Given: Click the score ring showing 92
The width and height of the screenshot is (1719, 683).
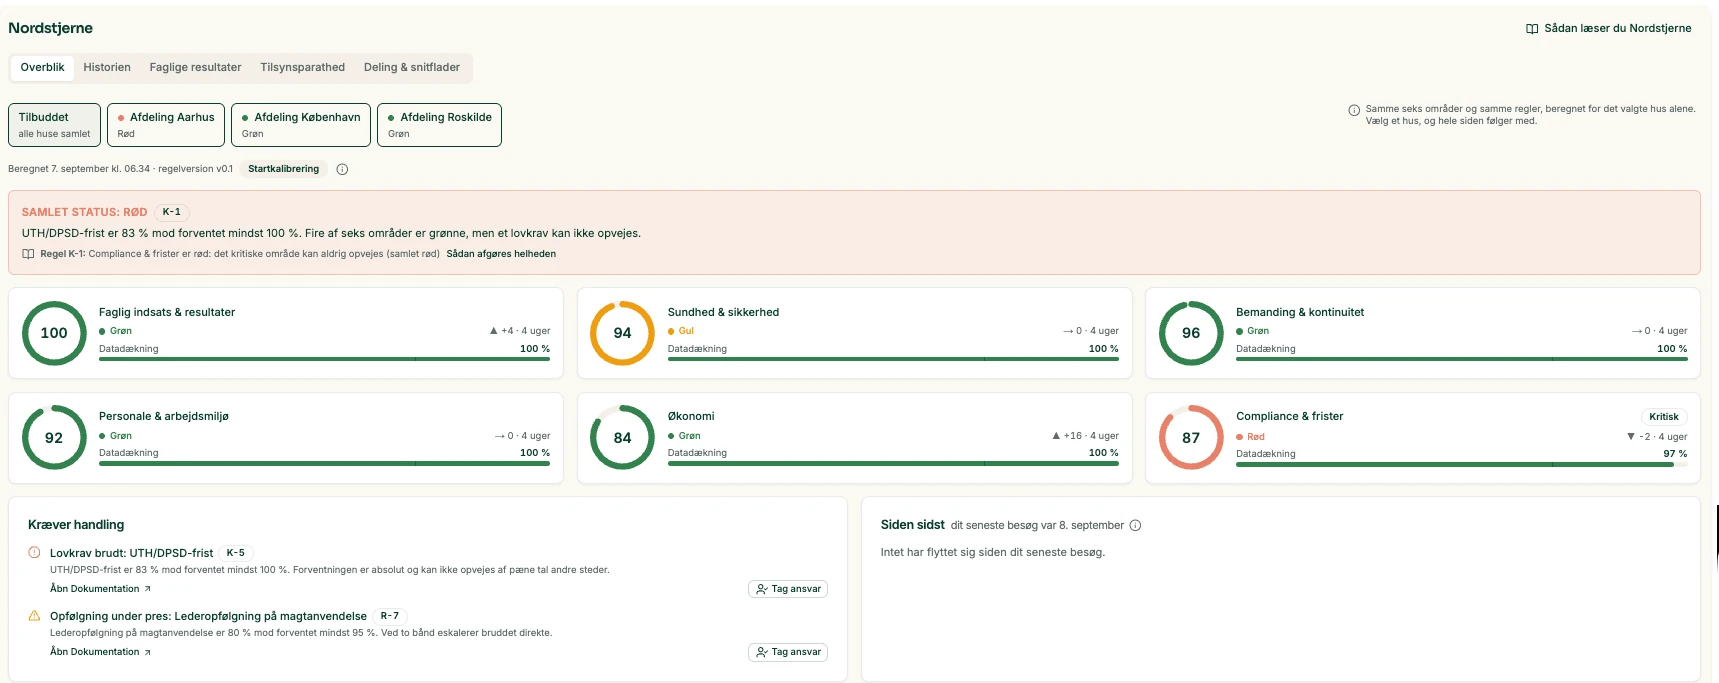Looking at the screenshot, I should (54, 437).
